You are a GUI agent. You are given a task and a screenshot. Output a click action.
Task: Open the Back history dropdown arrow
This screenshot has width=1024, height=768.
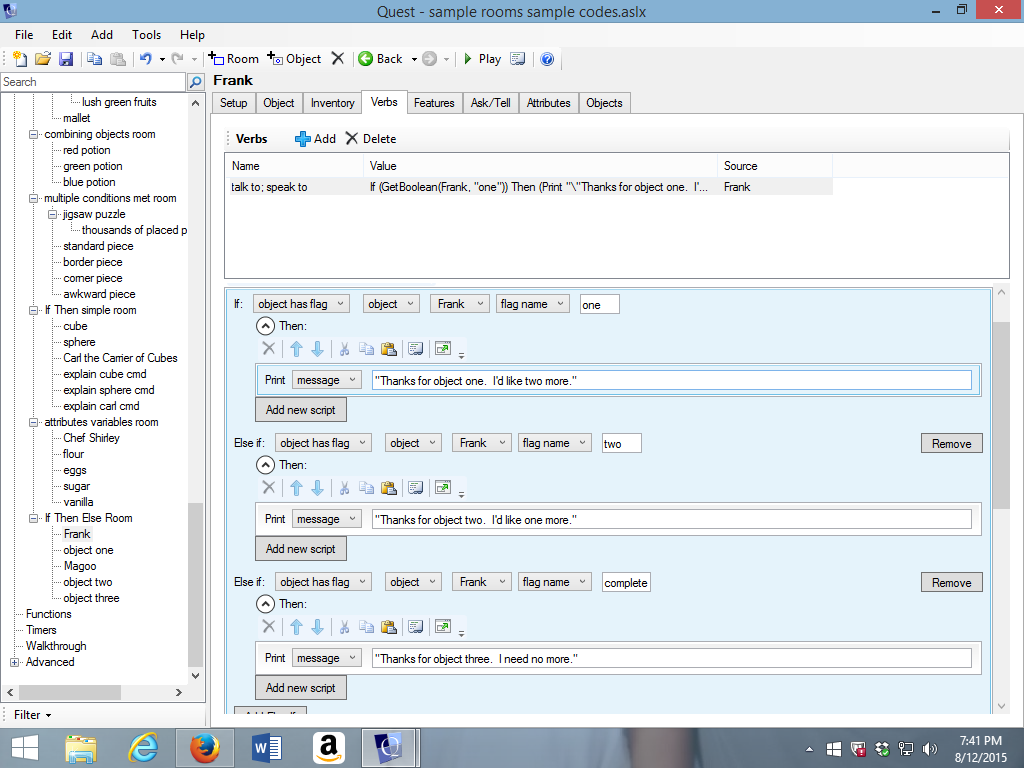tap(414, 59)
